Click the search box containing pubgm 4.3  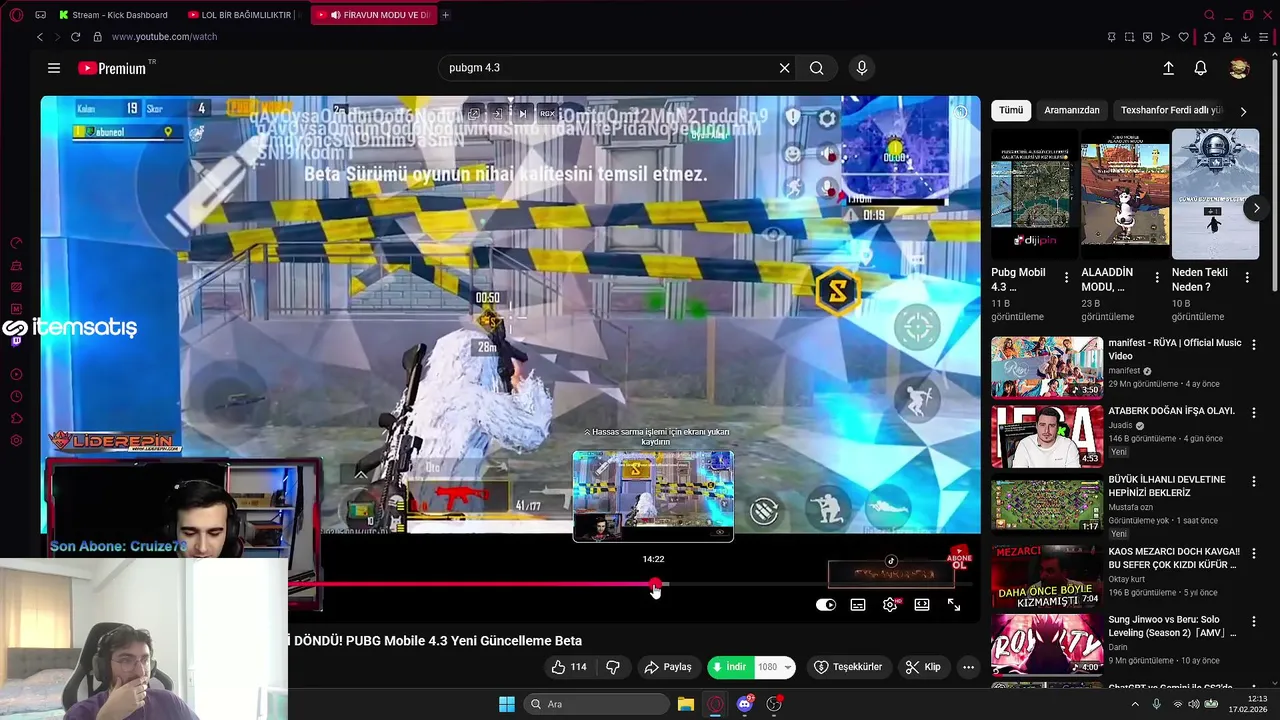pyautogui.click(x=608, y=68)
